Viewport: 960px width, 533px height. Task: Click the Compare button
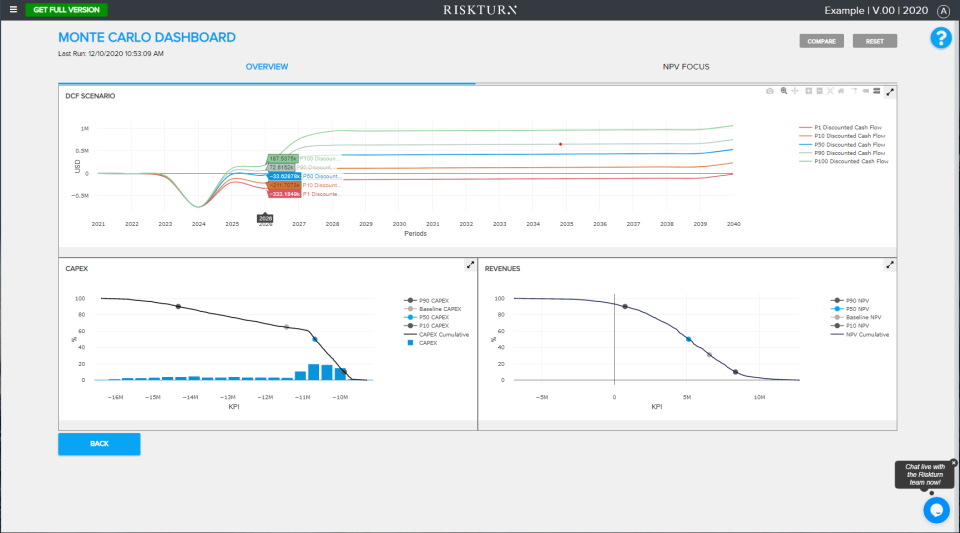(821, 41)
